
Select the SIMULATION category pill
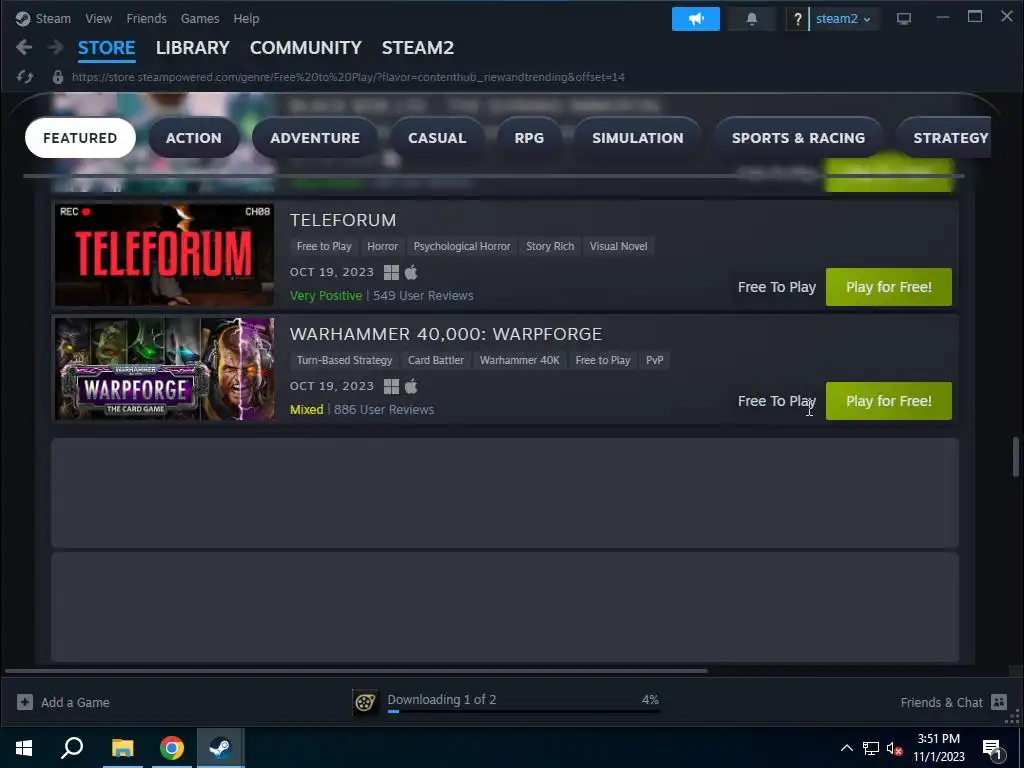tap(638, 138)
